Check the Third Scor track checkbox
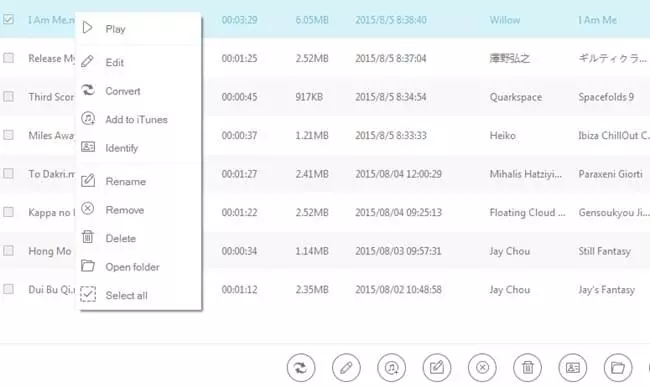This screenshot has height=387, width=650. (8, 96)
